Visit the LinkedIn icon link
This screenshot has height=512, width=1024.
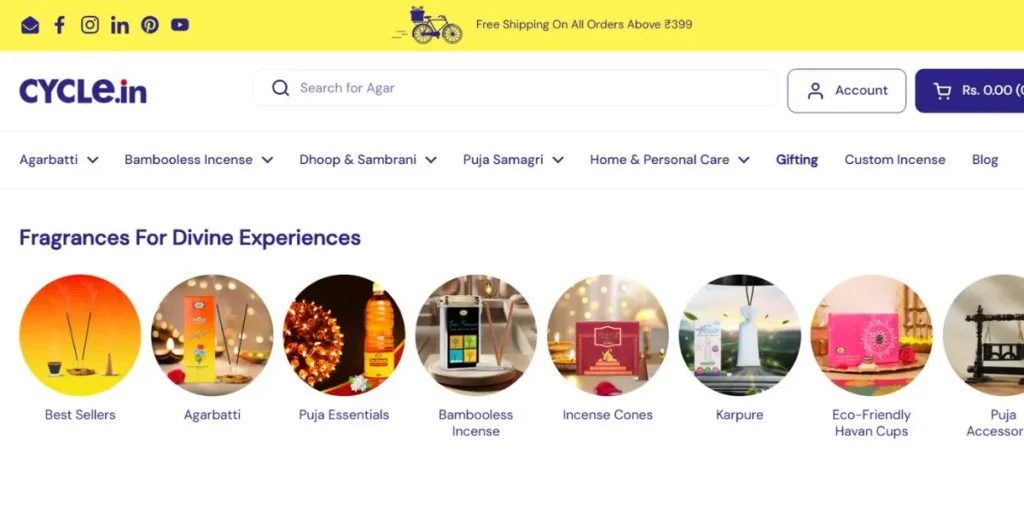tap(120, 25)
